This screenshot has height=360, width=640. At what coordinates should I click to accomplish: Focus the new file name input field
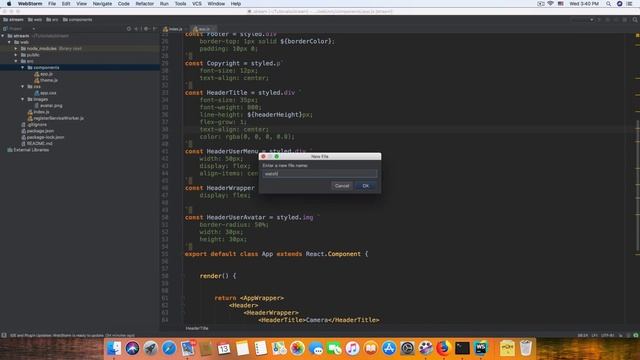point(320,174)
